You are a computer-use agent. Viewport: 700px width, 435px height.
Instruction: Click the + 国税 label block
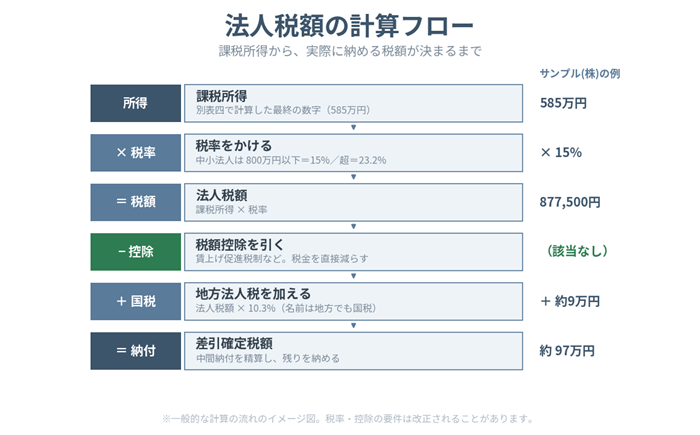136,301
